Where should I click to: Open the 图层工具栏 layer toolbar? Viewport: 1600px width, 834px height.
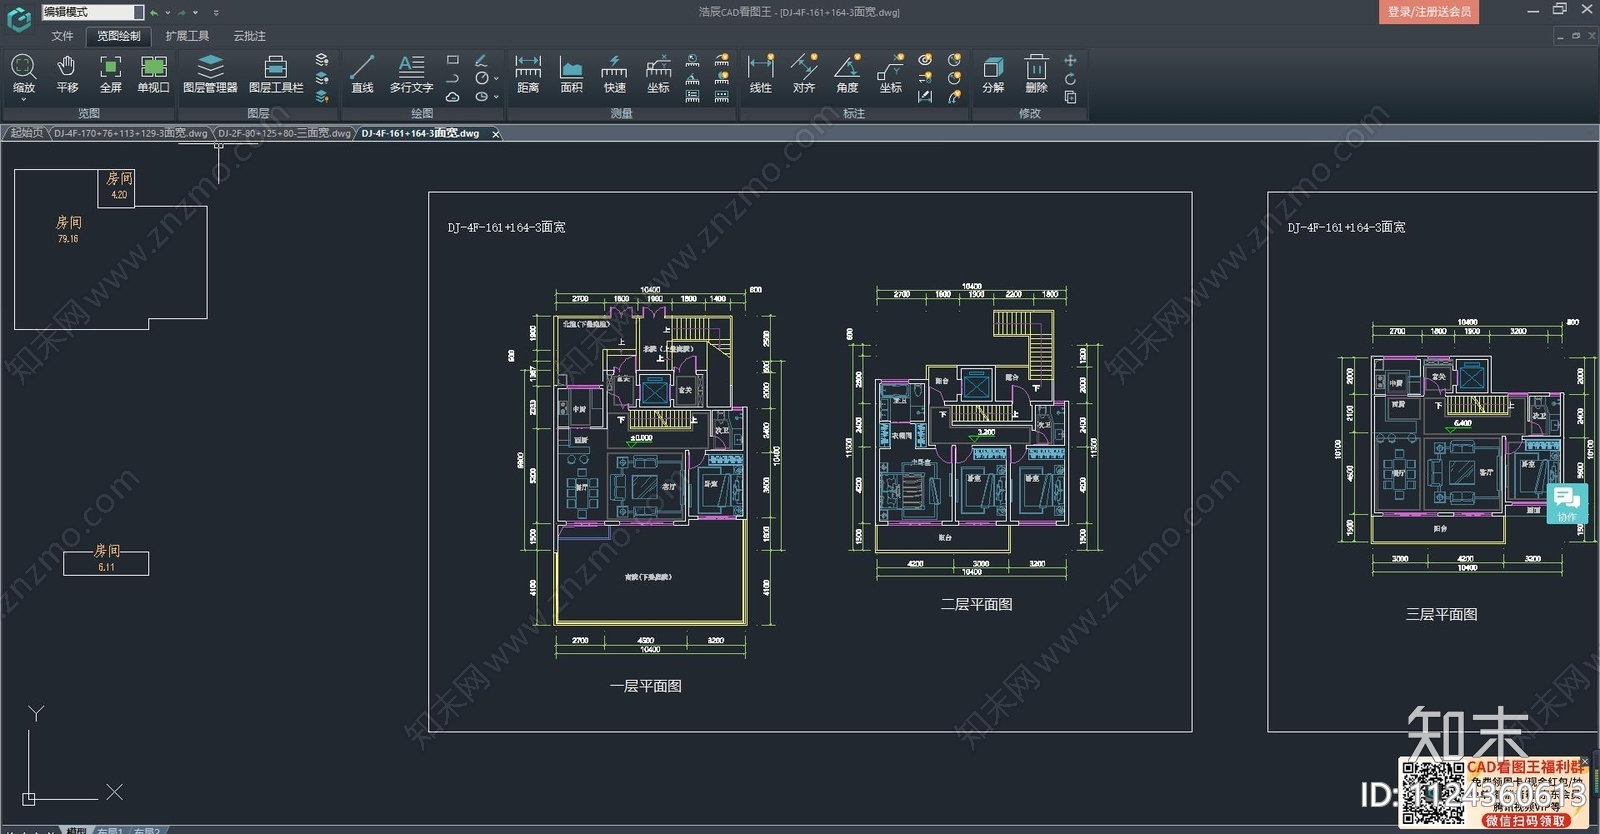(x=276, y=74)
